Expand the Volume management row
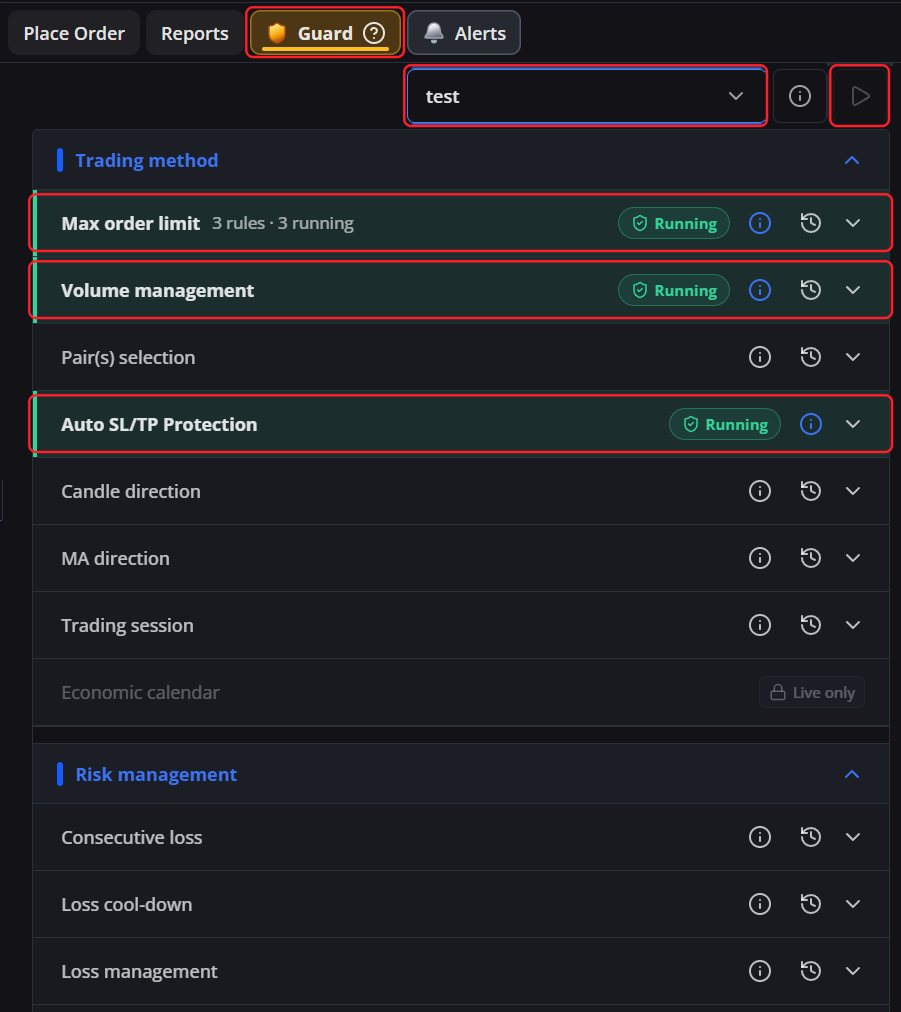The height and width of the screenshot is (1012, 901). [x=853, y=290]
